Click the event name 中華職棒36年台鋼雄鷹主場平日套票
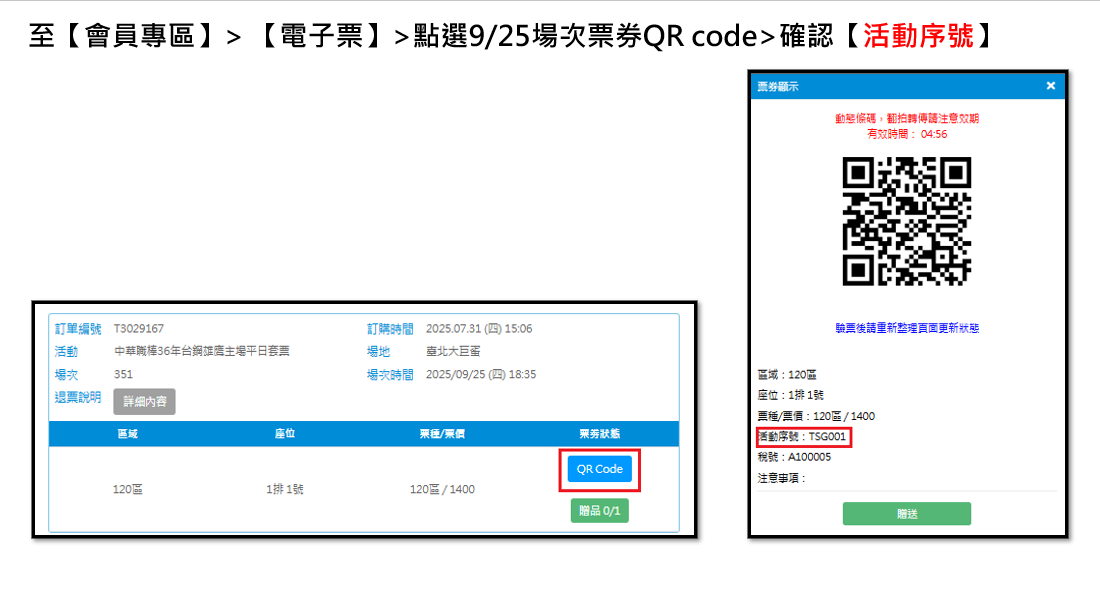 click(x=202, y=351)
